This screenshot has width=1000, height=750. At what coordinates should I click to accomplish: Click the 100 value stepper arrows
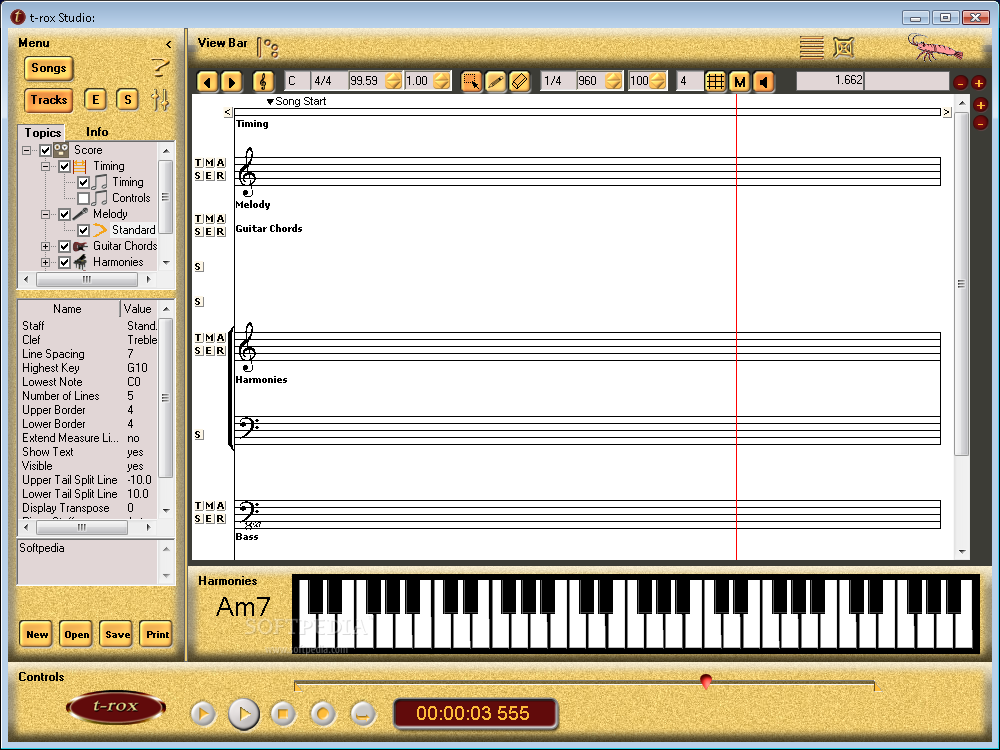tap(658, 81)
